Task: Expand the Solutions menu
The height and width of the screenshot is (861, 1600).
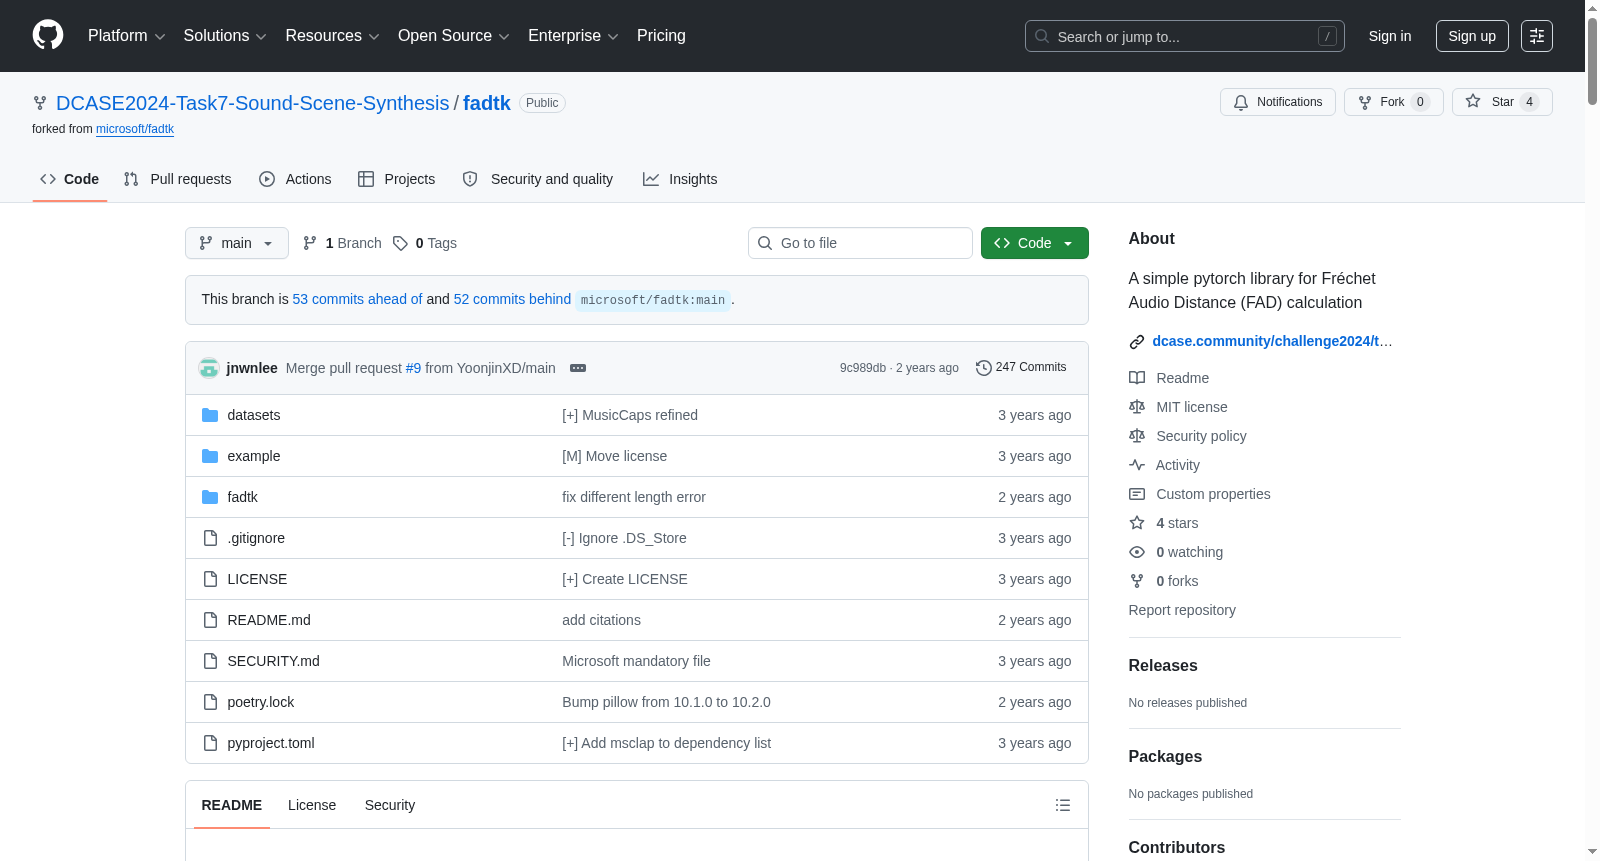Action: point(225,36)
